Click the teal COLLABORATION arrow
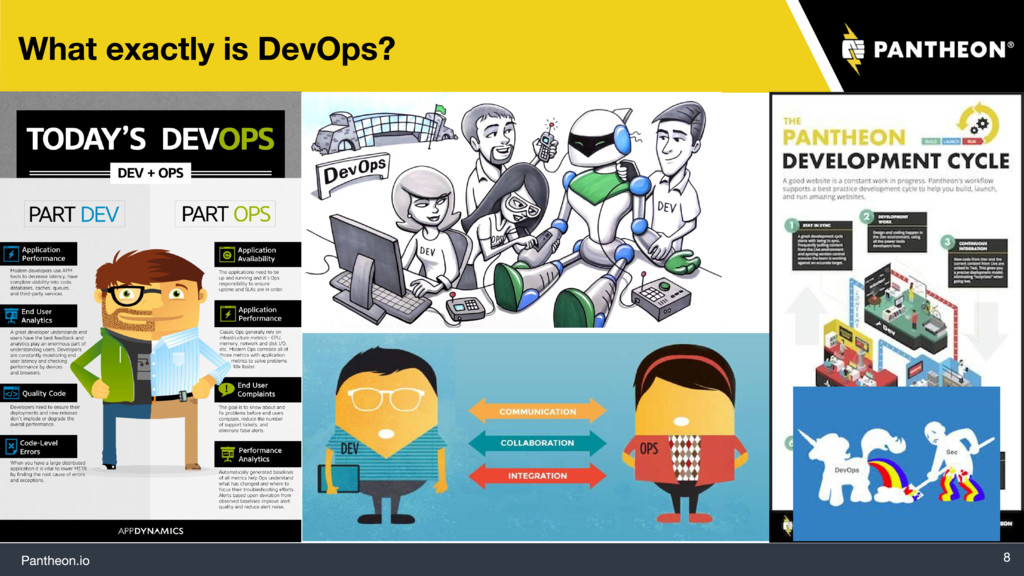Viewport: 1024px width, 576px height. (537, 443)
